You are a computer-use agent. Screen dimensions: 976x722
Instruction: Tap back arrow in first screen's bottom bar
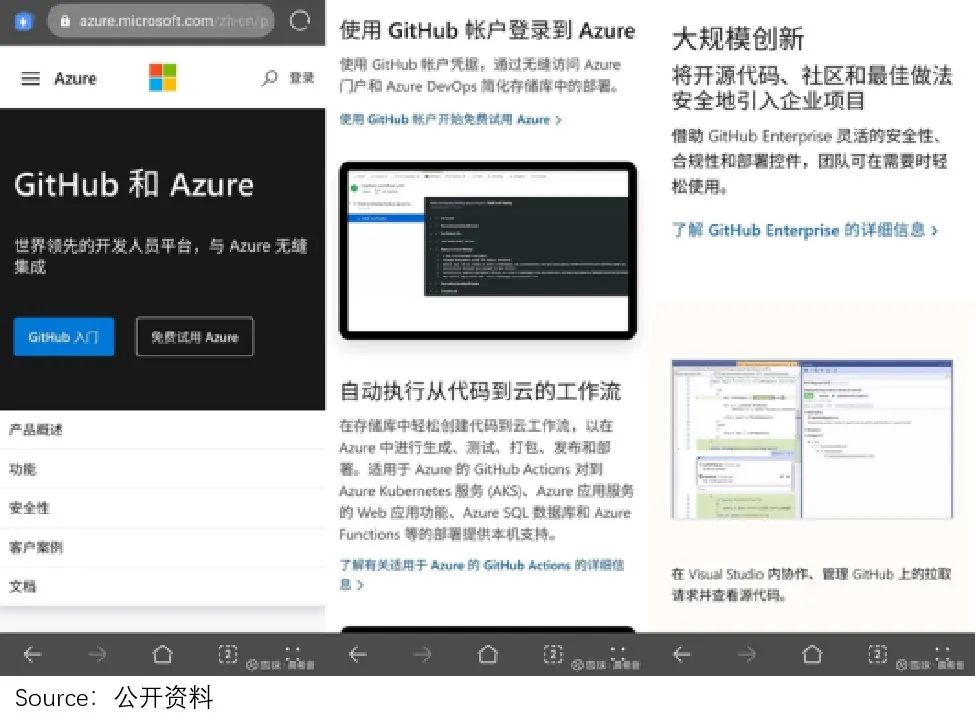(x=32, y=654)
